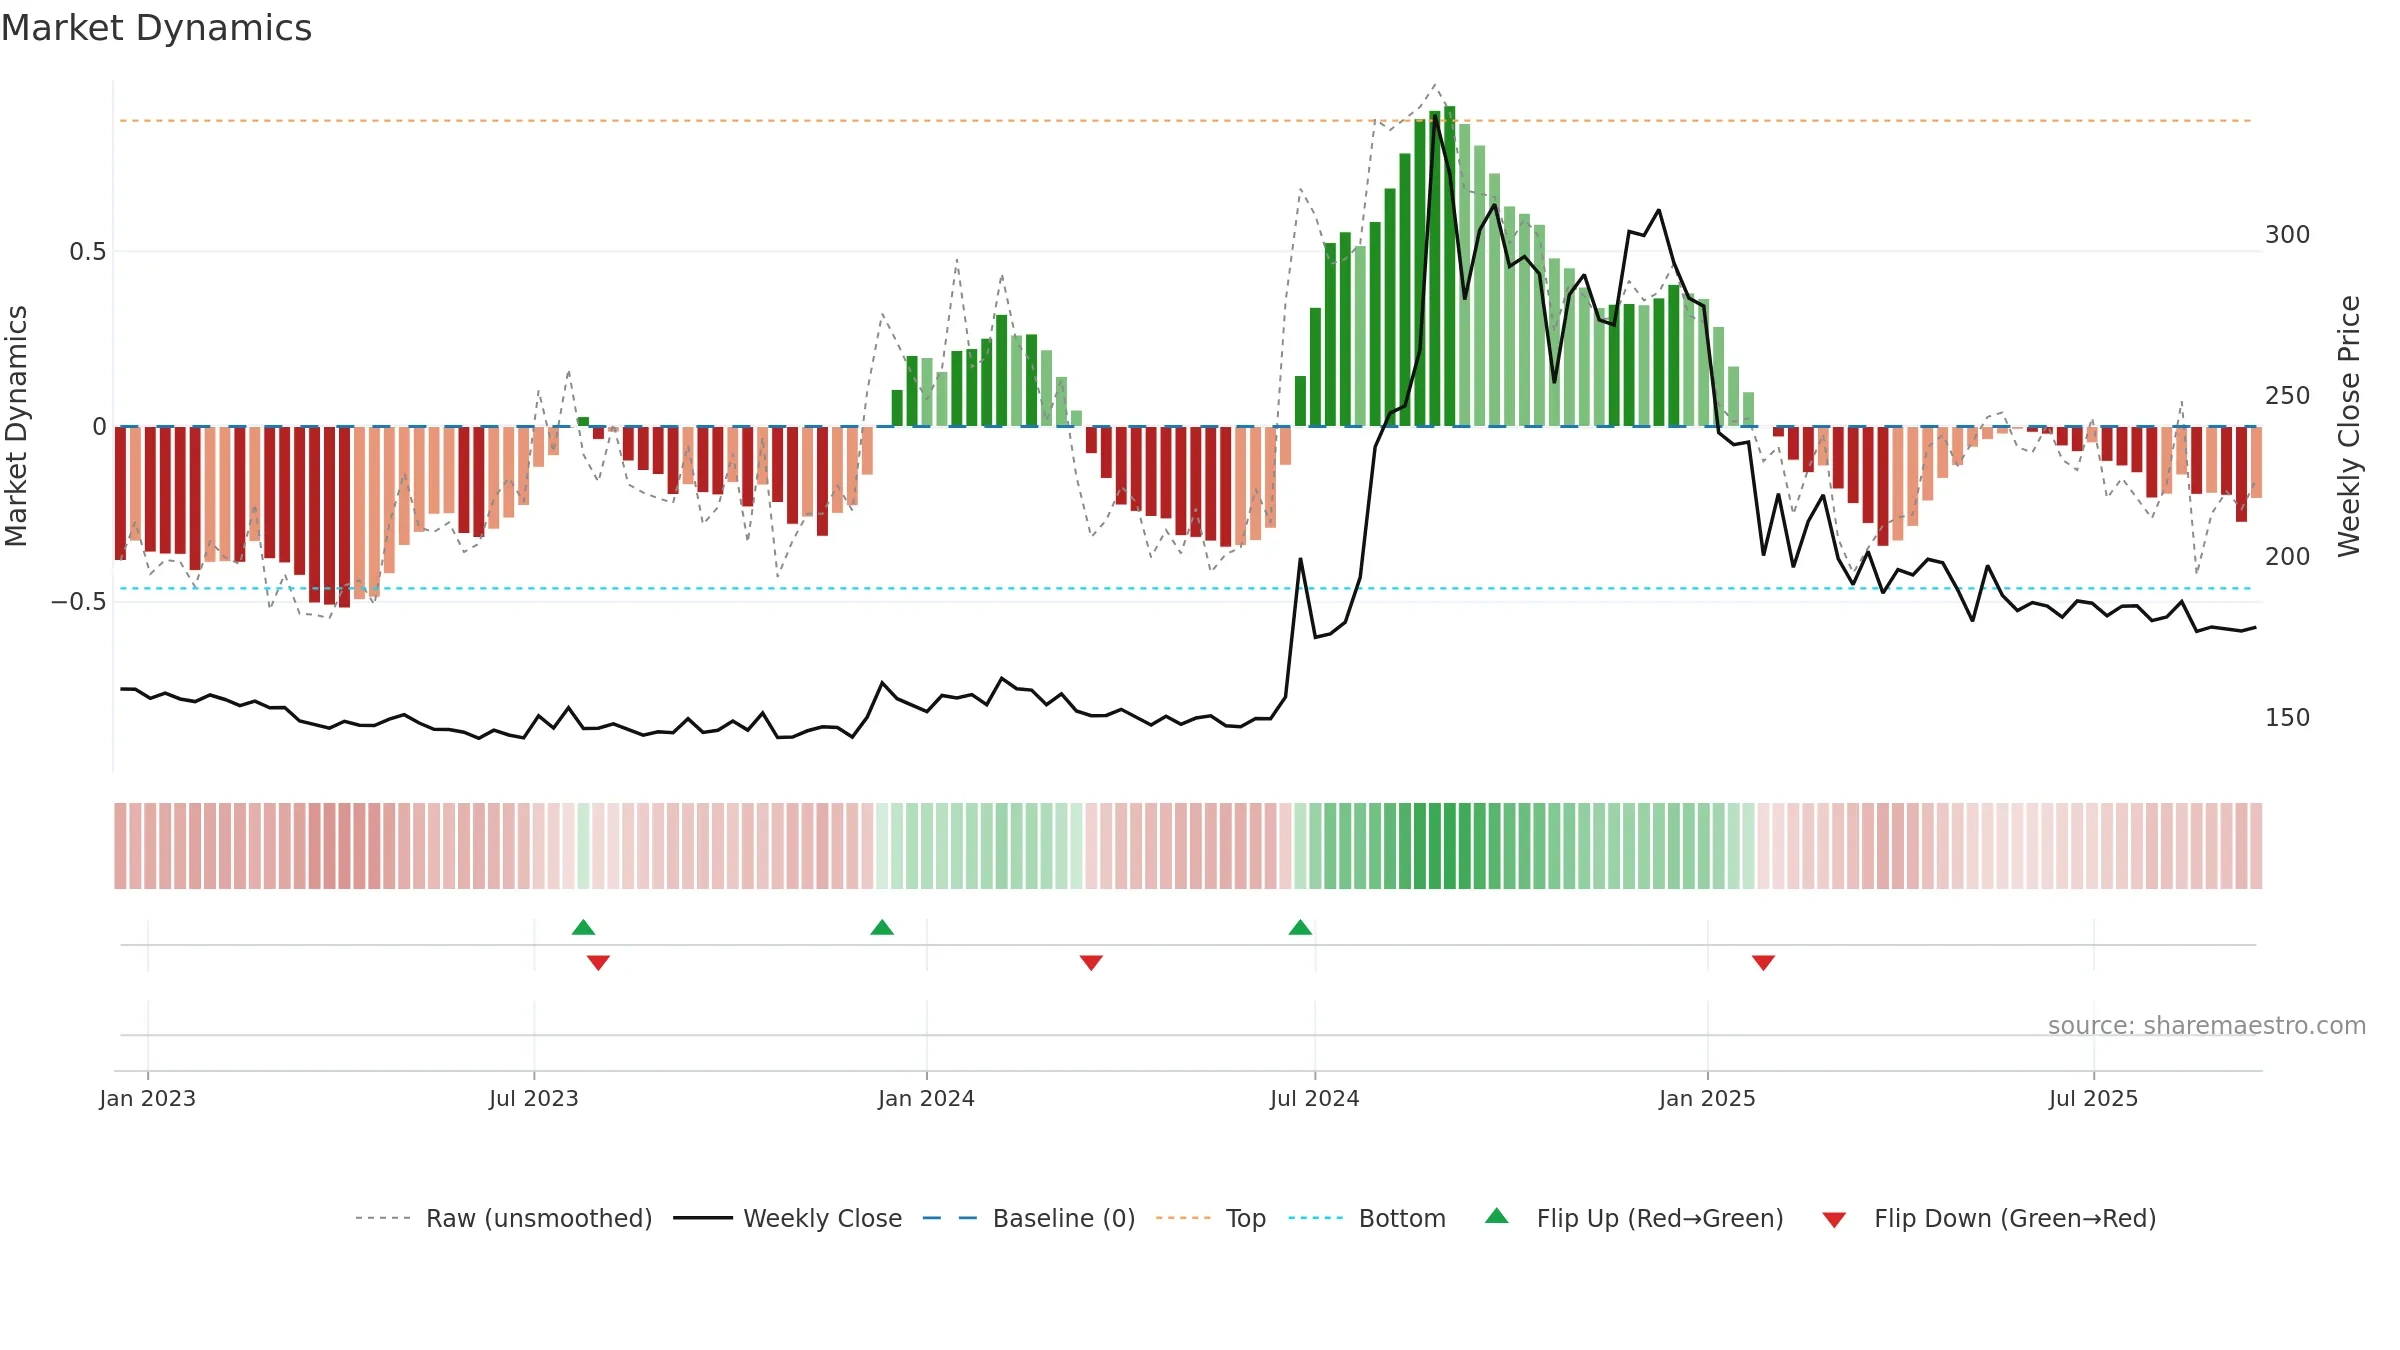Click the red flip-down triangle after Jul 2023
2400x1350 pixels.
[x=598, y=962]
